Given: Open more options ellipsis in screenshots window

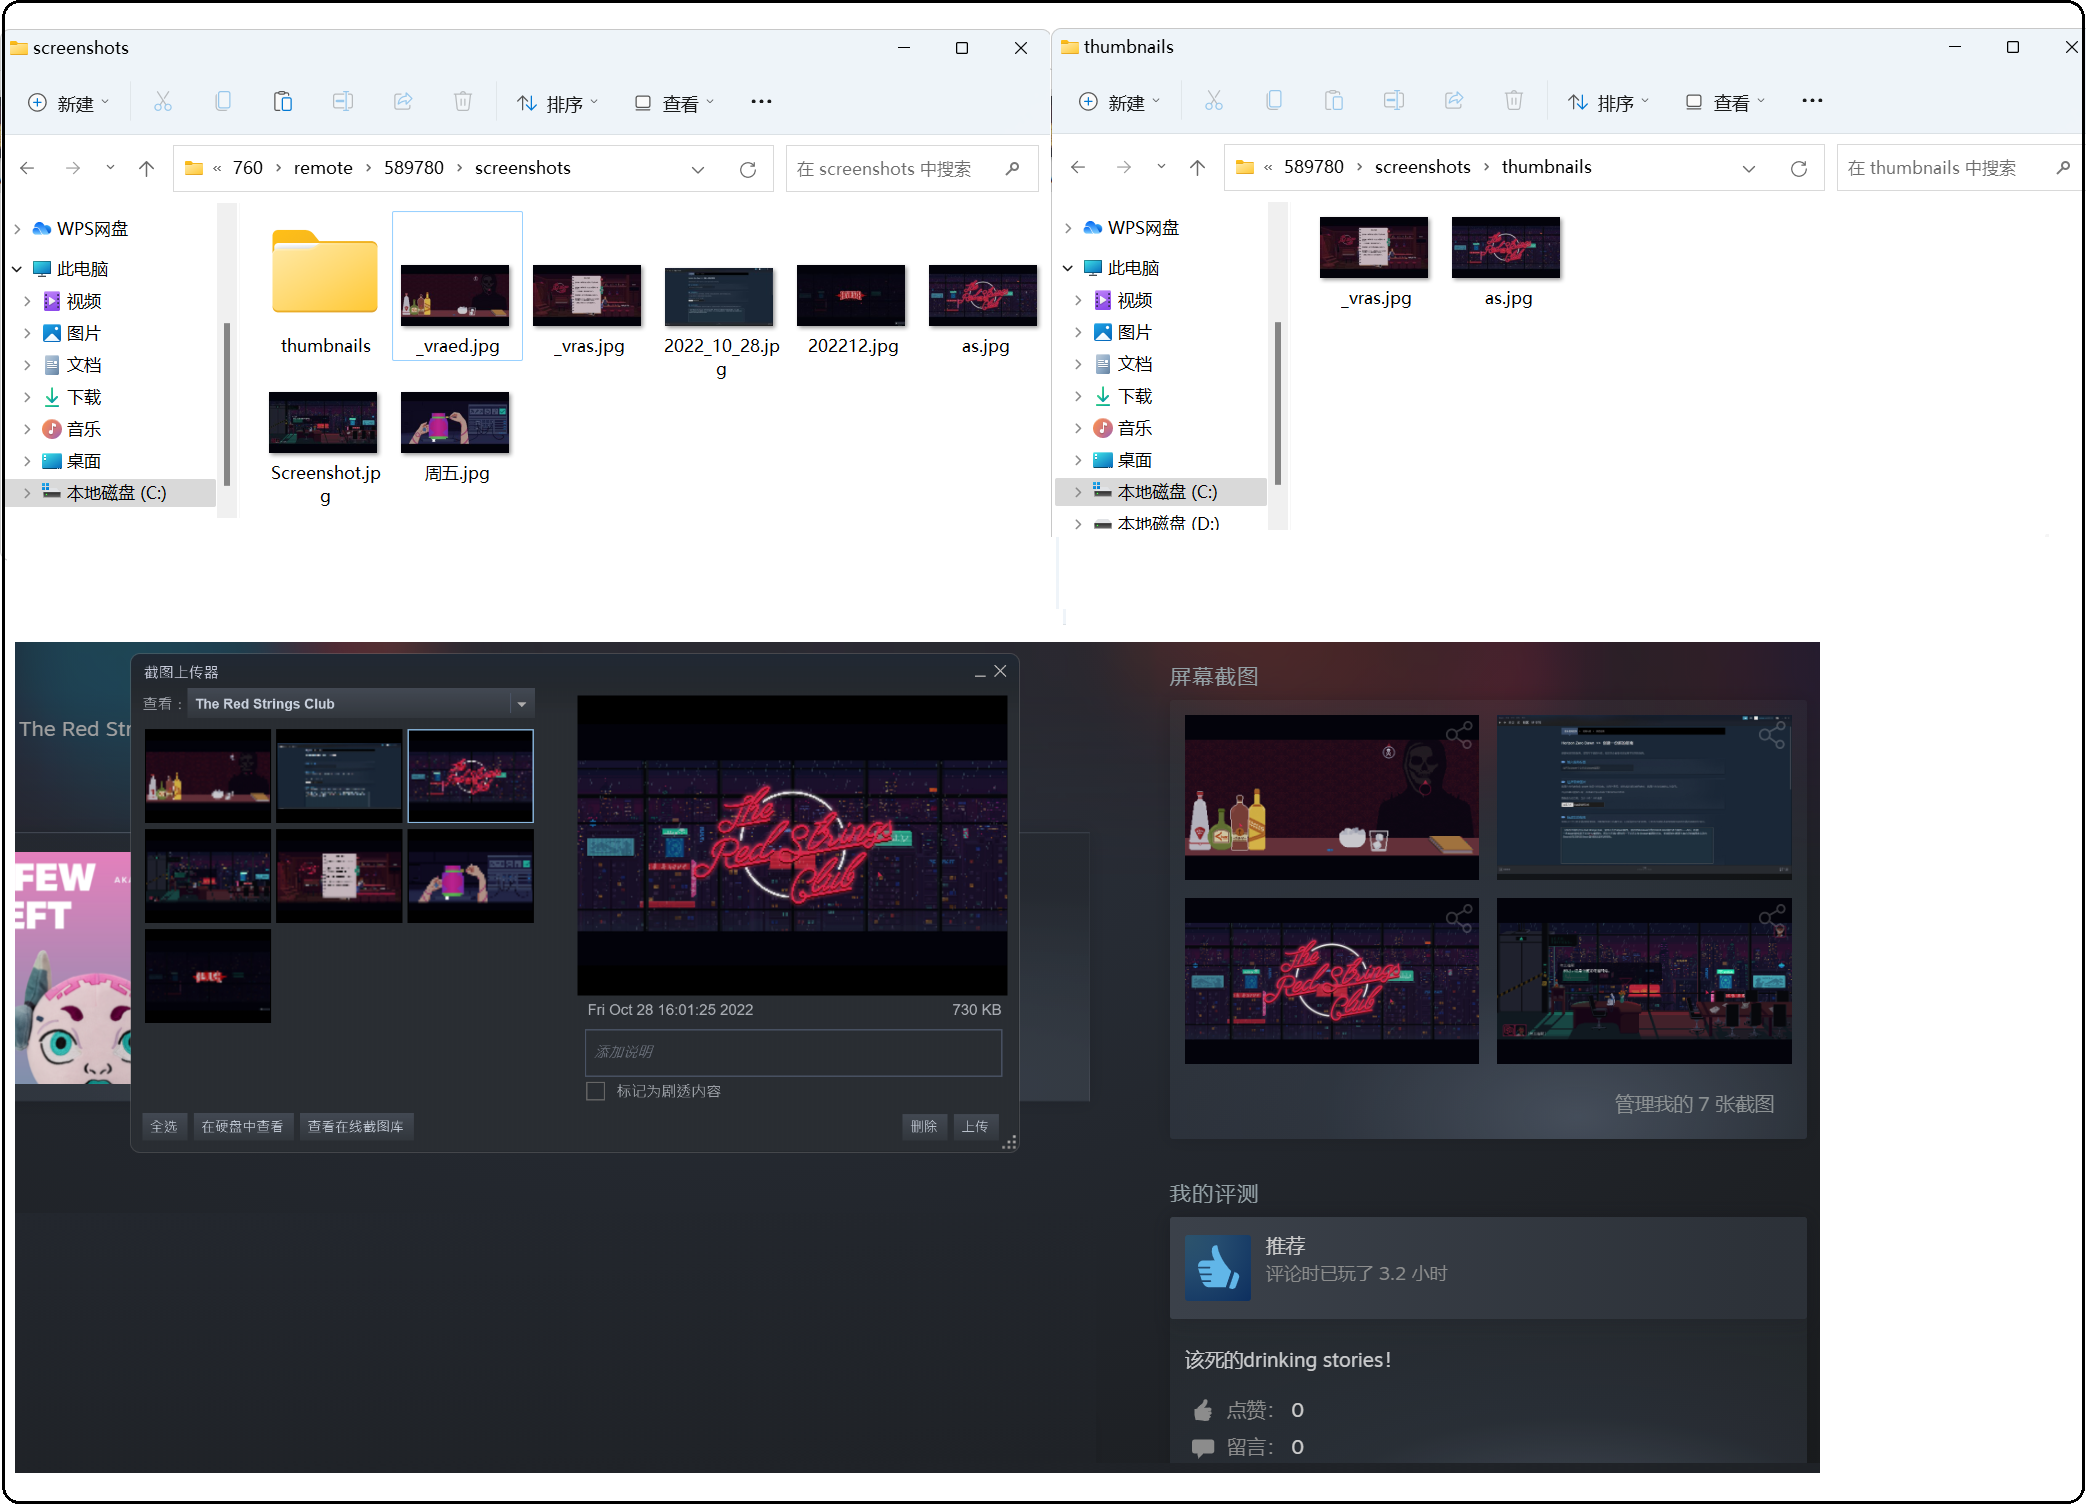Looking at the screenshot, I should click(x=761, y=102).
